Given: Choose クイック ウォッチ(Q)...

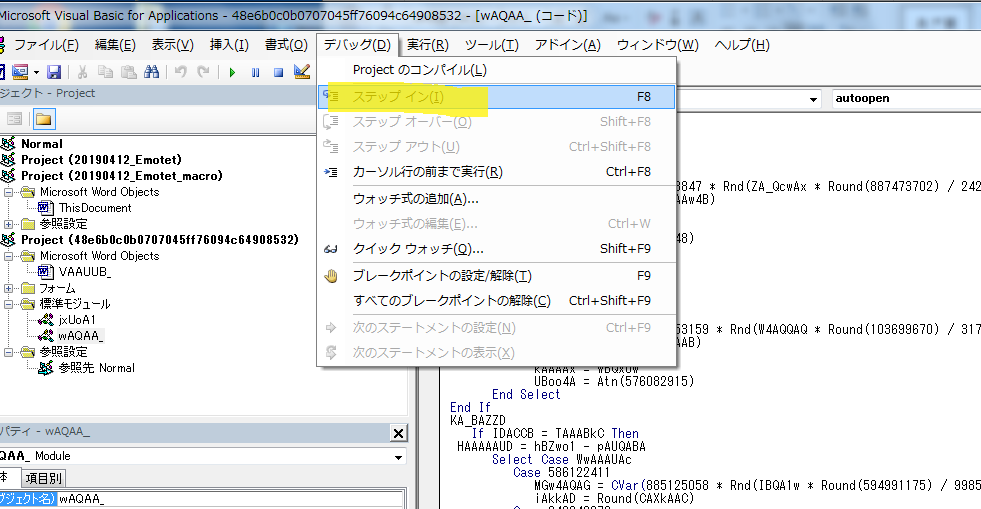Looking at the screenshot, I should coord(497,249).
